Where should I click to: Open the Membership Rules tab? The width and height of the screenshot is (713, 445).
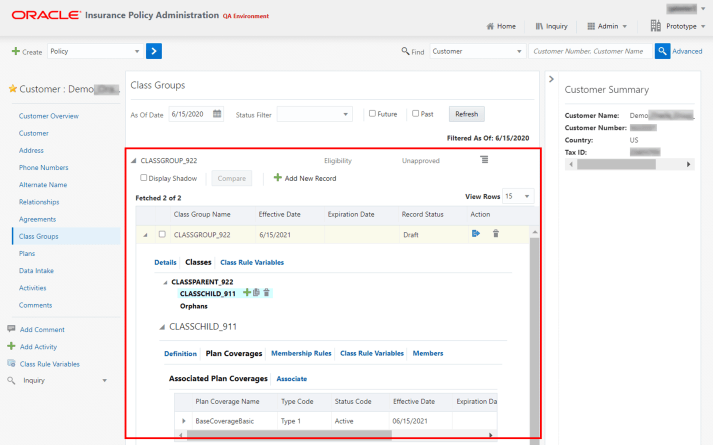coord(301,353)
